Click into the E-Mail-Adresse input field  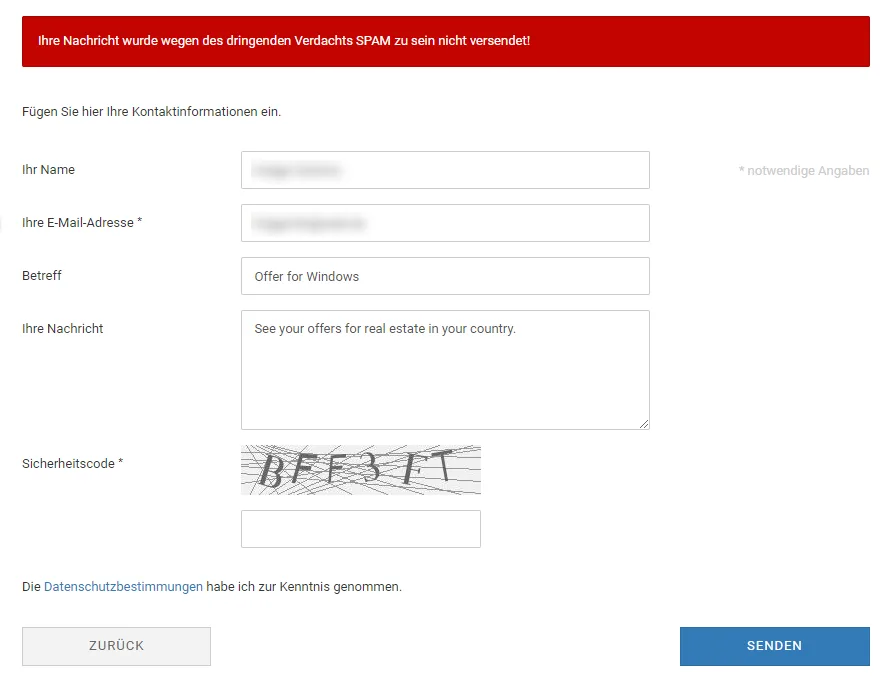click(x=445, y=223)
